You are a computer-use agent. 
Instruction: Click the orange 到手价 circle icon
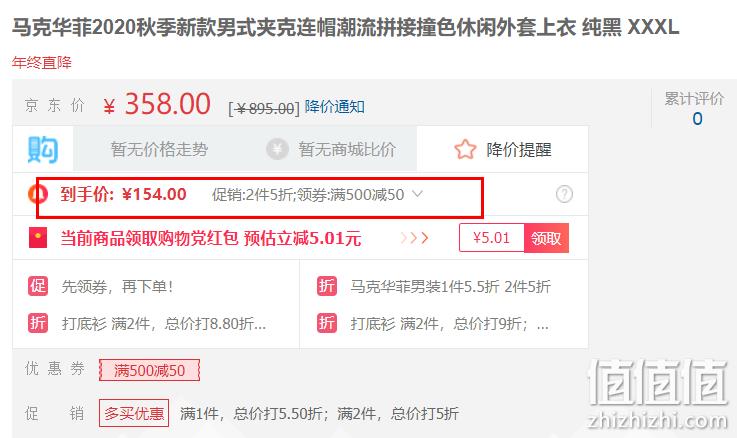point(38,194)
